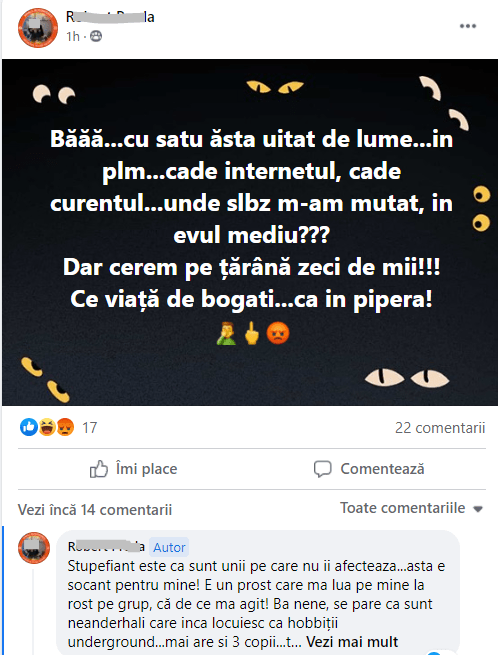Open the Toate comentariile dropdown
This screenshot has width=498, height=655.
coord(412,508)
